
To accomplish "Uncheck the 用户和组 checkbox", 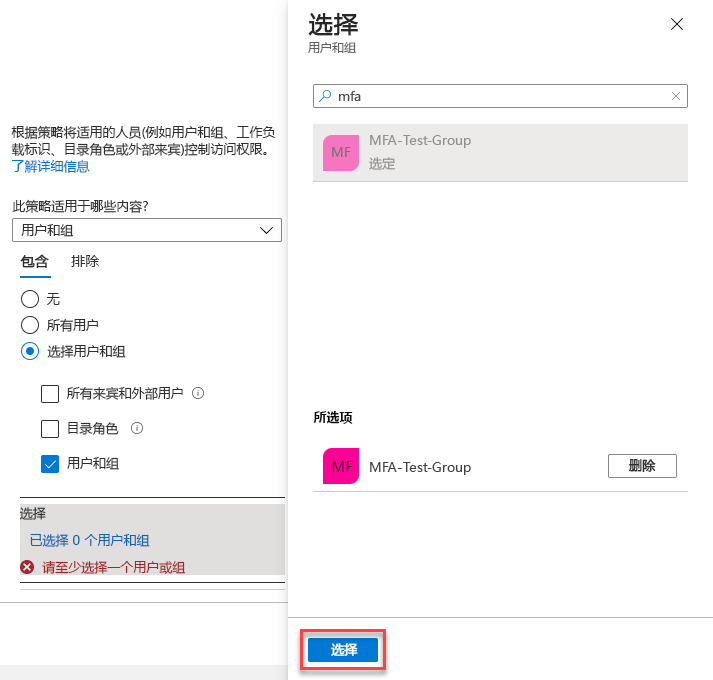I will point(50,464).
